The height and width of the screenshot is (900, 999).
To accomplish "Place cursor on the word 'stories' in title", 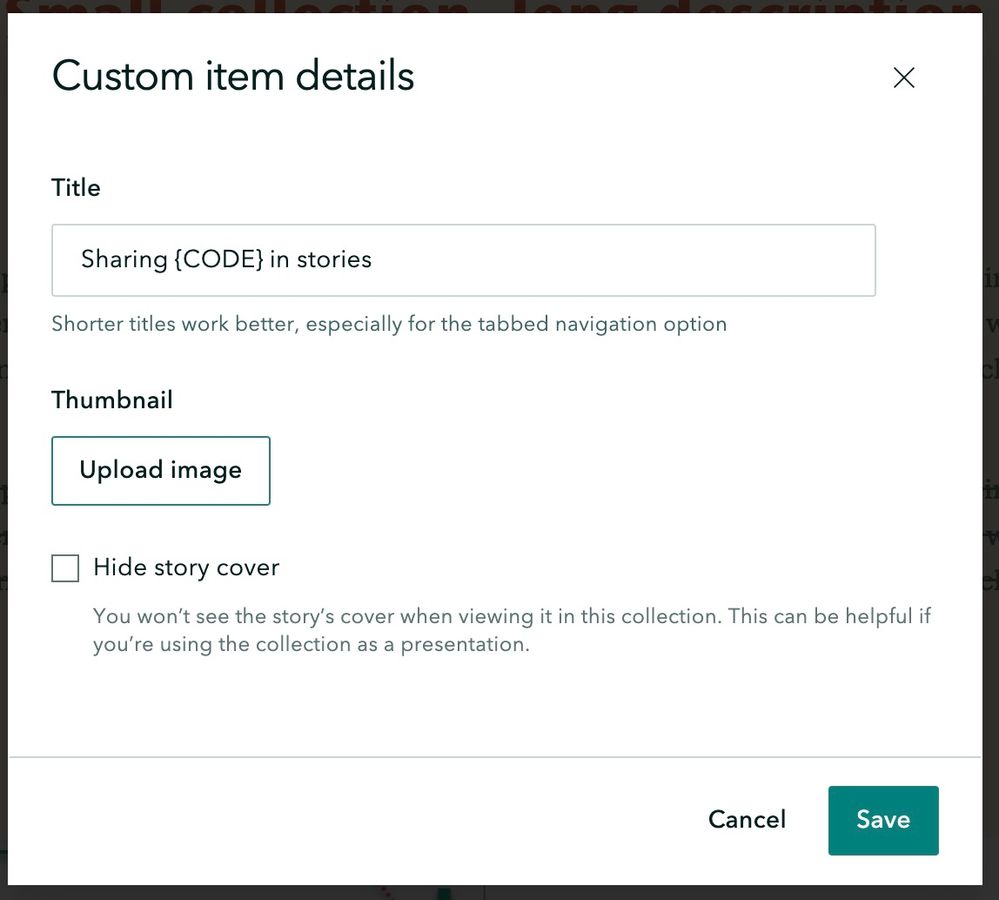I will point(334,260).
